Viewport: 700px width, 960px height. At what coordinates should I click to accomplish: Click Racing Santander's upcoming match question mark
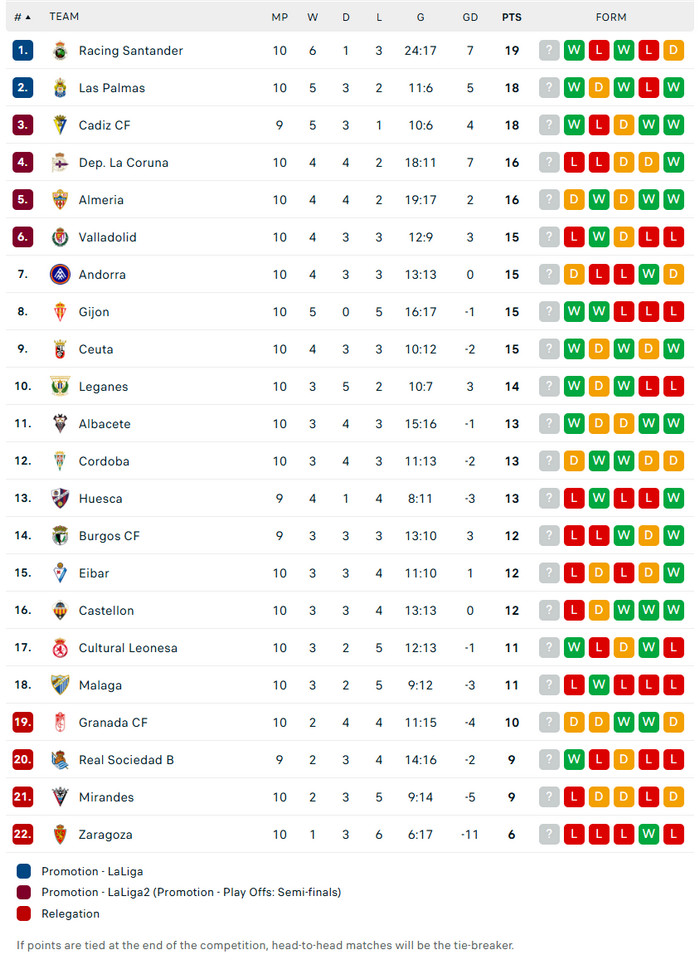(549, 51)
